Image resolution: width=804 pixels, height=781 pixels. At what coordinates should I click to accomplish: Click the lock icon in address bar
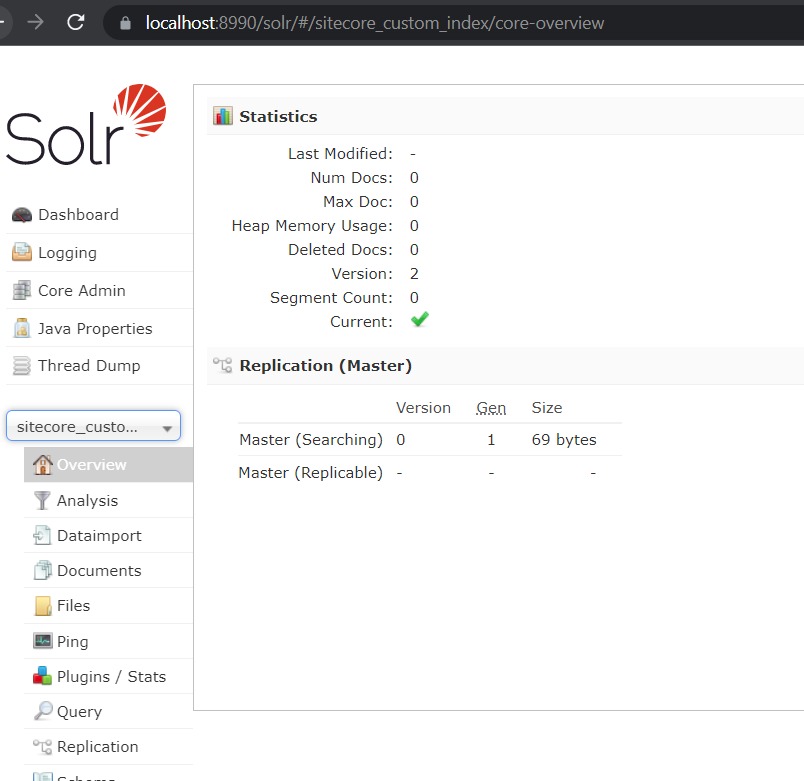click(x=125, y=23)
